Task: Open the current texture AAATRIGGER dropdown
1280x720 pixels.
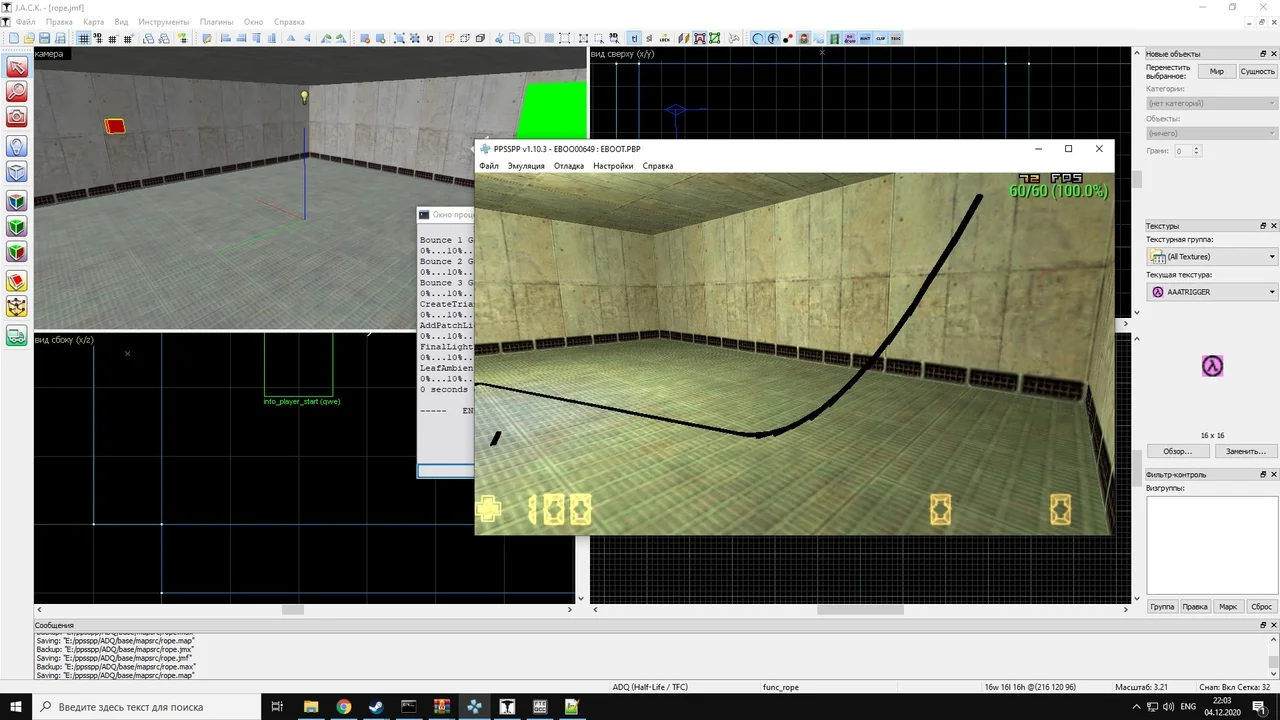Action: 1212,292
